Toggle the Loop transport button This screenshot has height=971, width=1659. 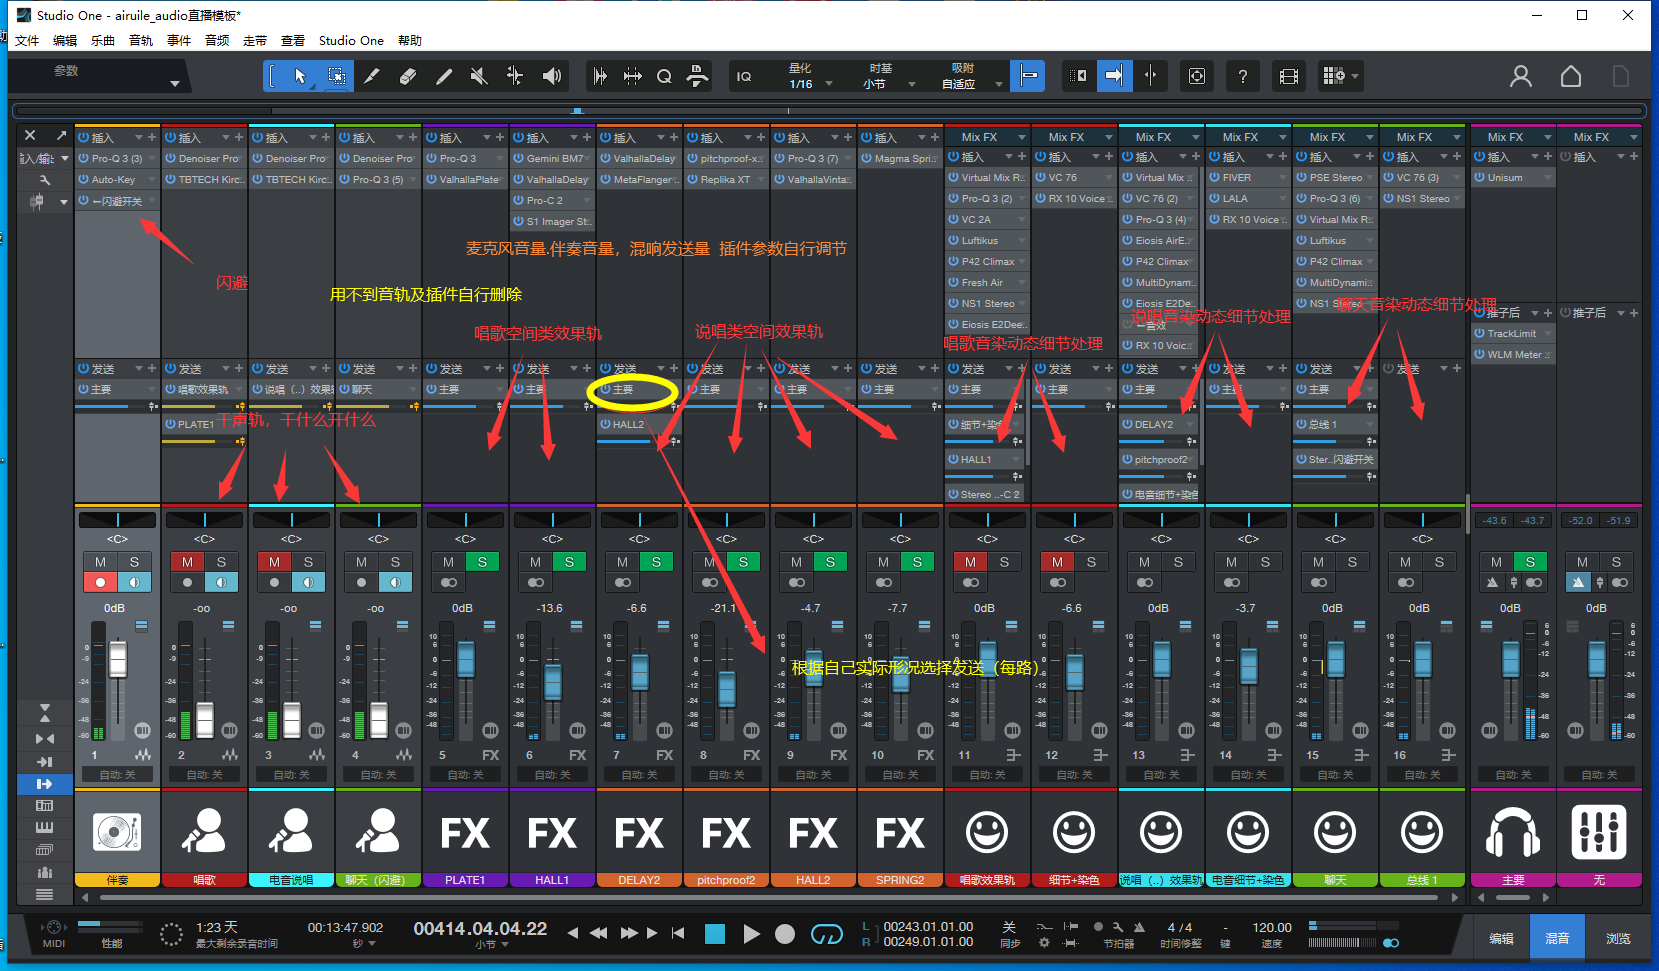point(826,934)
